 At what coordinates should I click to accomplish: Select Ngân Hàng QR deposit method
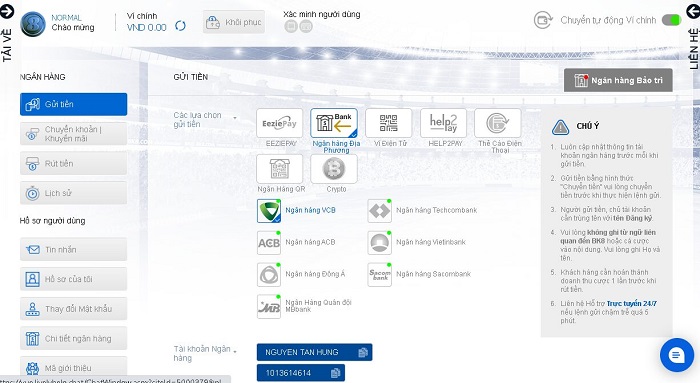point(279,169)
